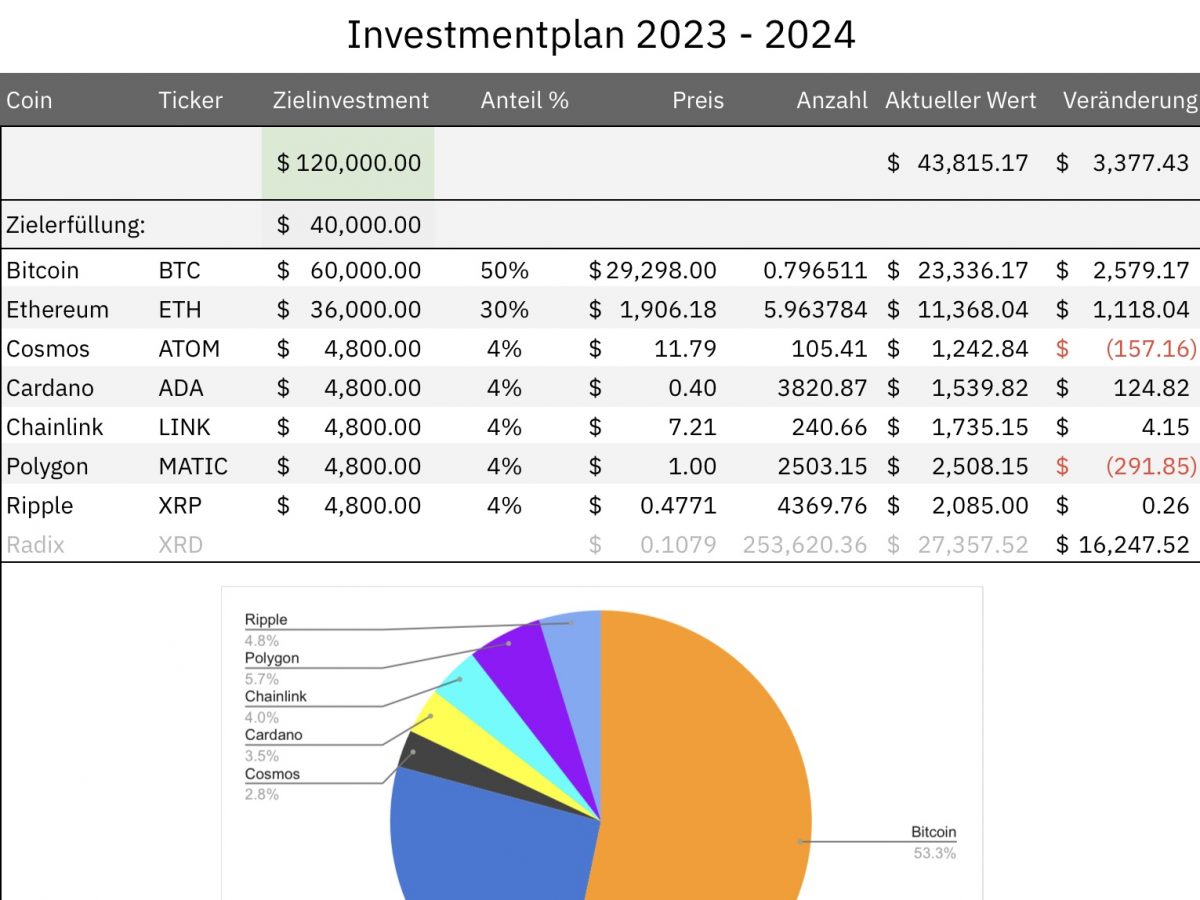Click the Bitcoin 53.3% chart label
Viewport: 1200px width, 900px height.
[934, 842]
